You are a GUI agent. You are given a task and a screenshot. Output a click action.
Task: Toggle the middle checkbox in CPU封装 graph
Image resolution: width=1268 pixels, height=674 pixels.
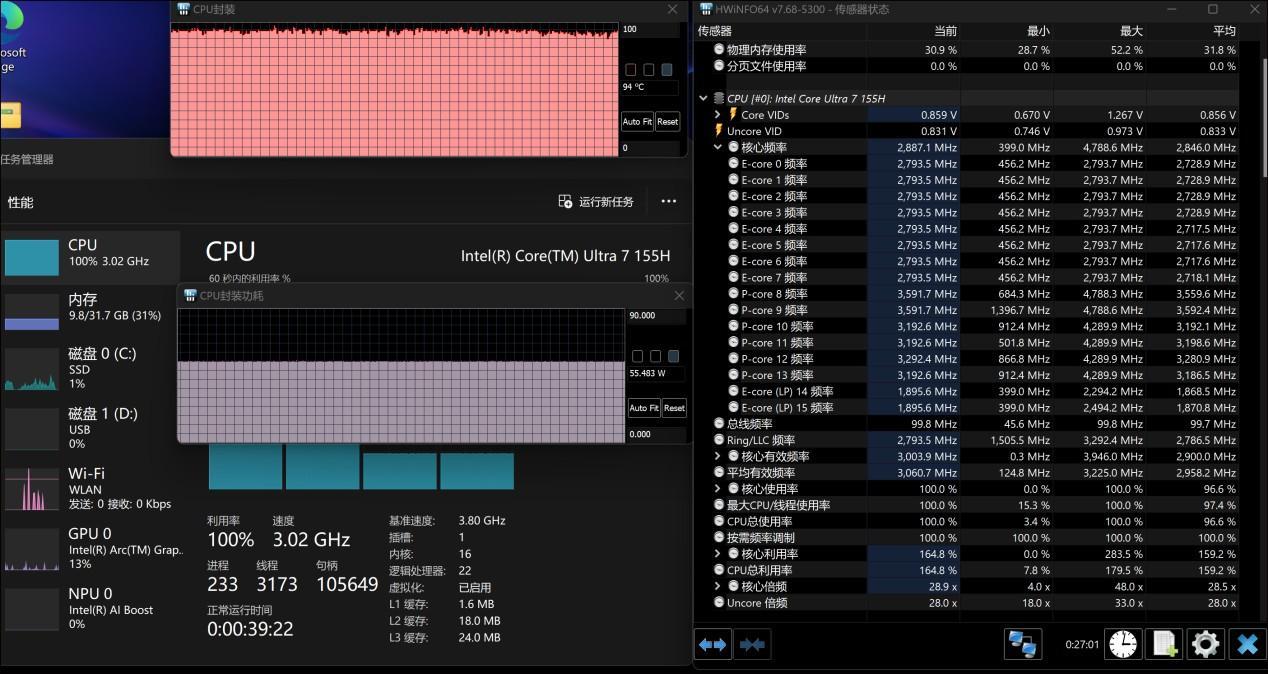(649, 70)
